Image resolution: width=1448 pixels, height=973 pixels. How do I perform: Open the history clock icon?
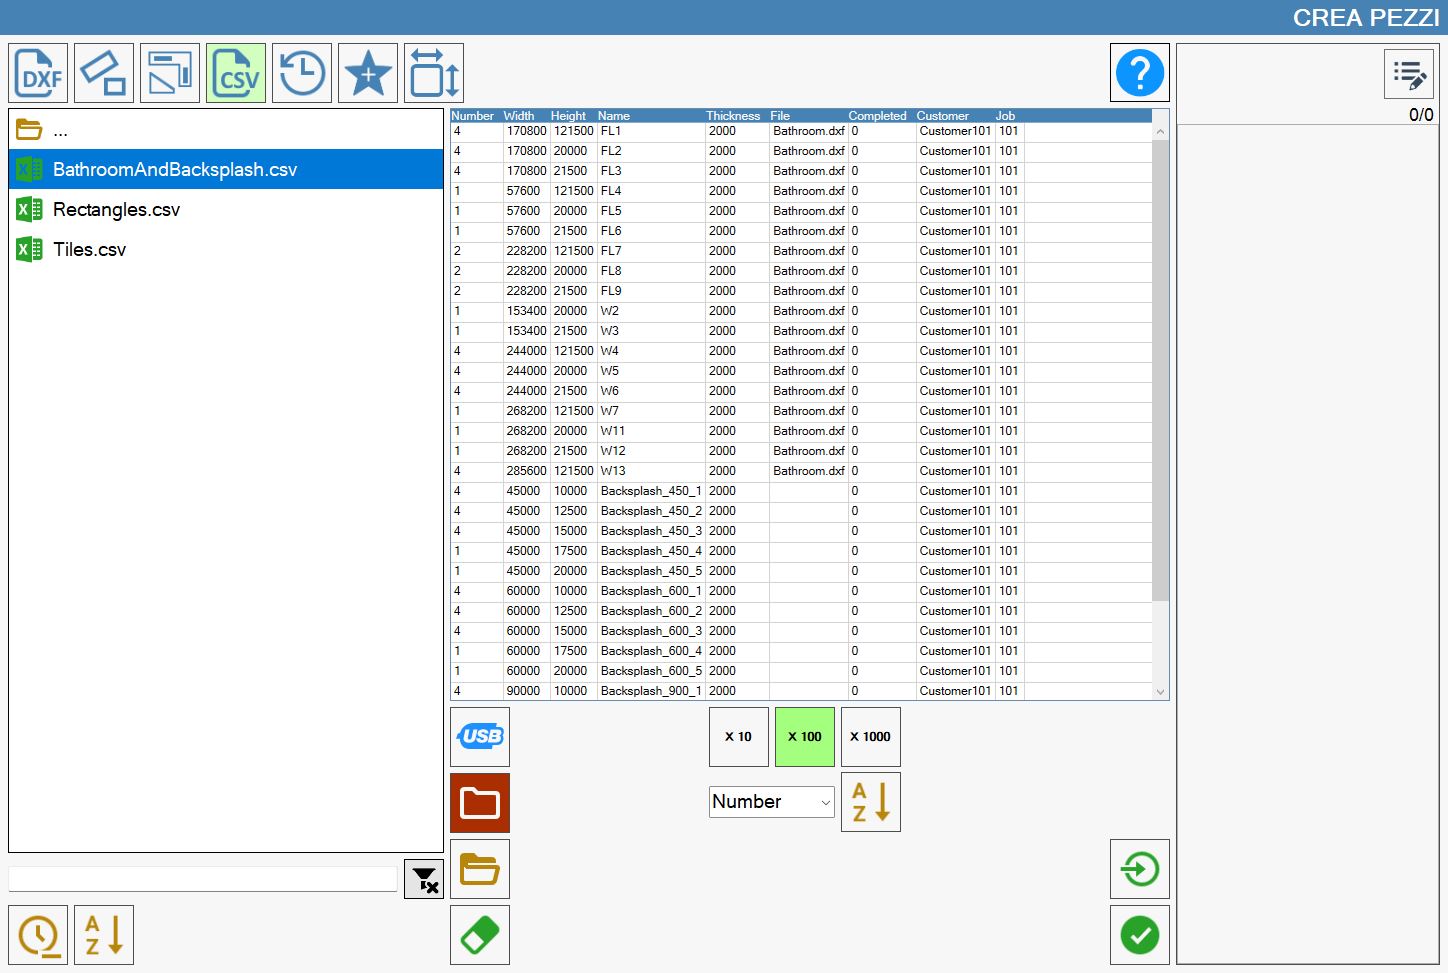[x=302, y=73]
